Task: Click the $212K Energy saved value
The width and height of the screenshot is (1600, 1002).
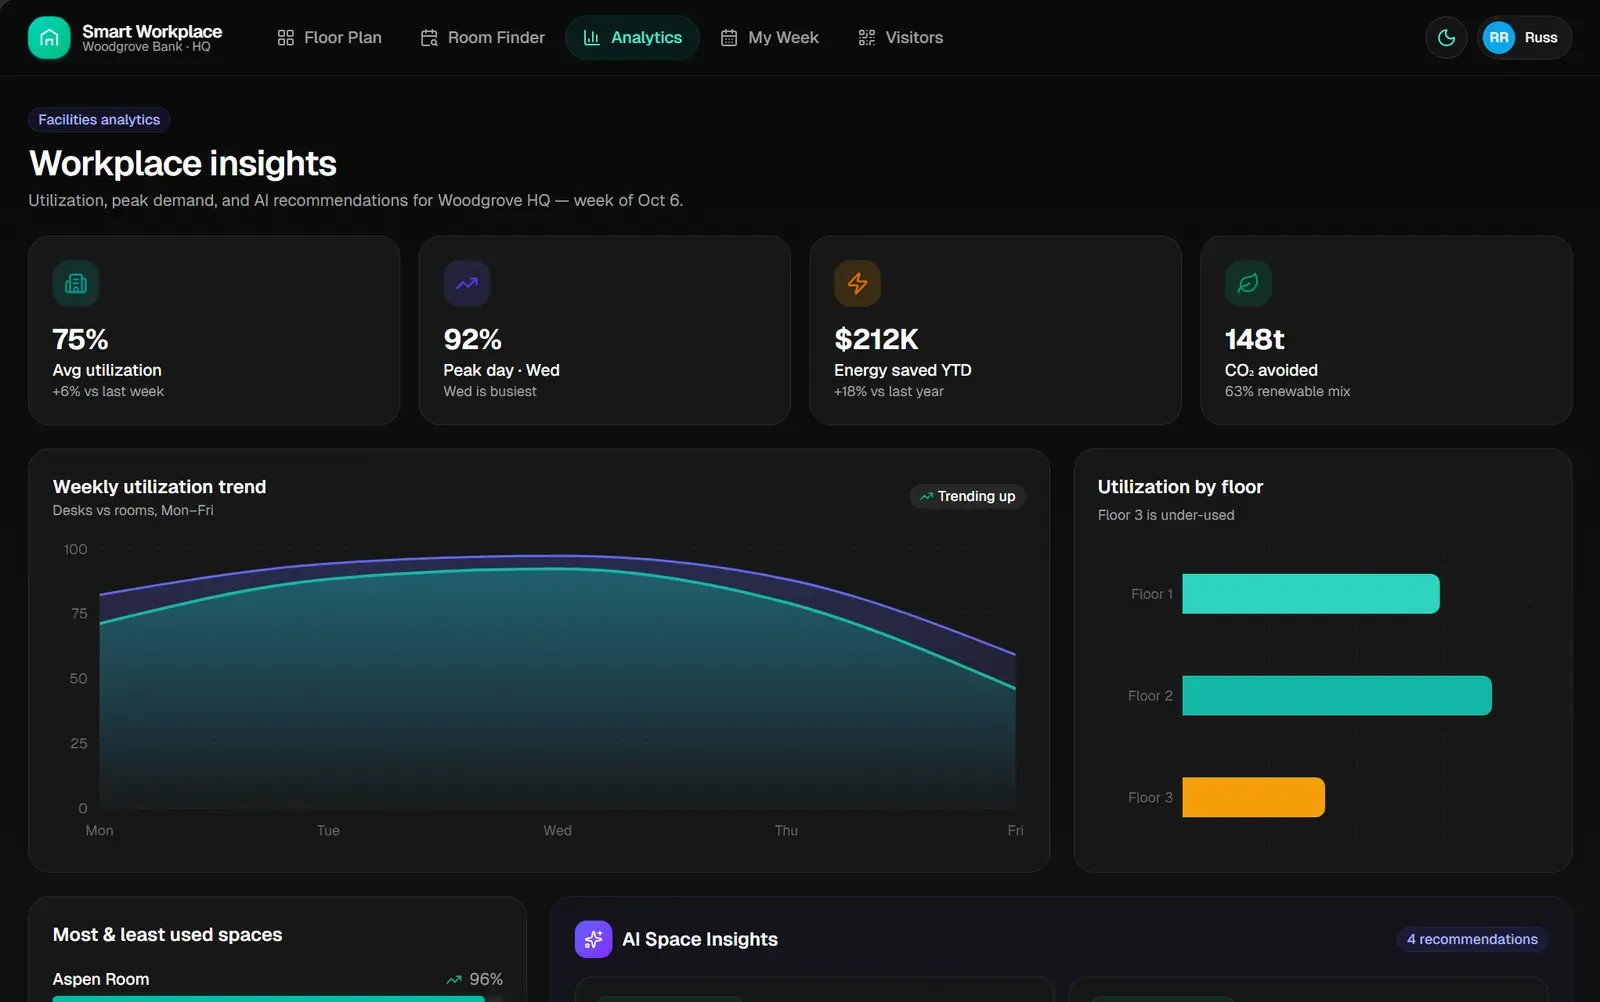Action: coord(876,340)
